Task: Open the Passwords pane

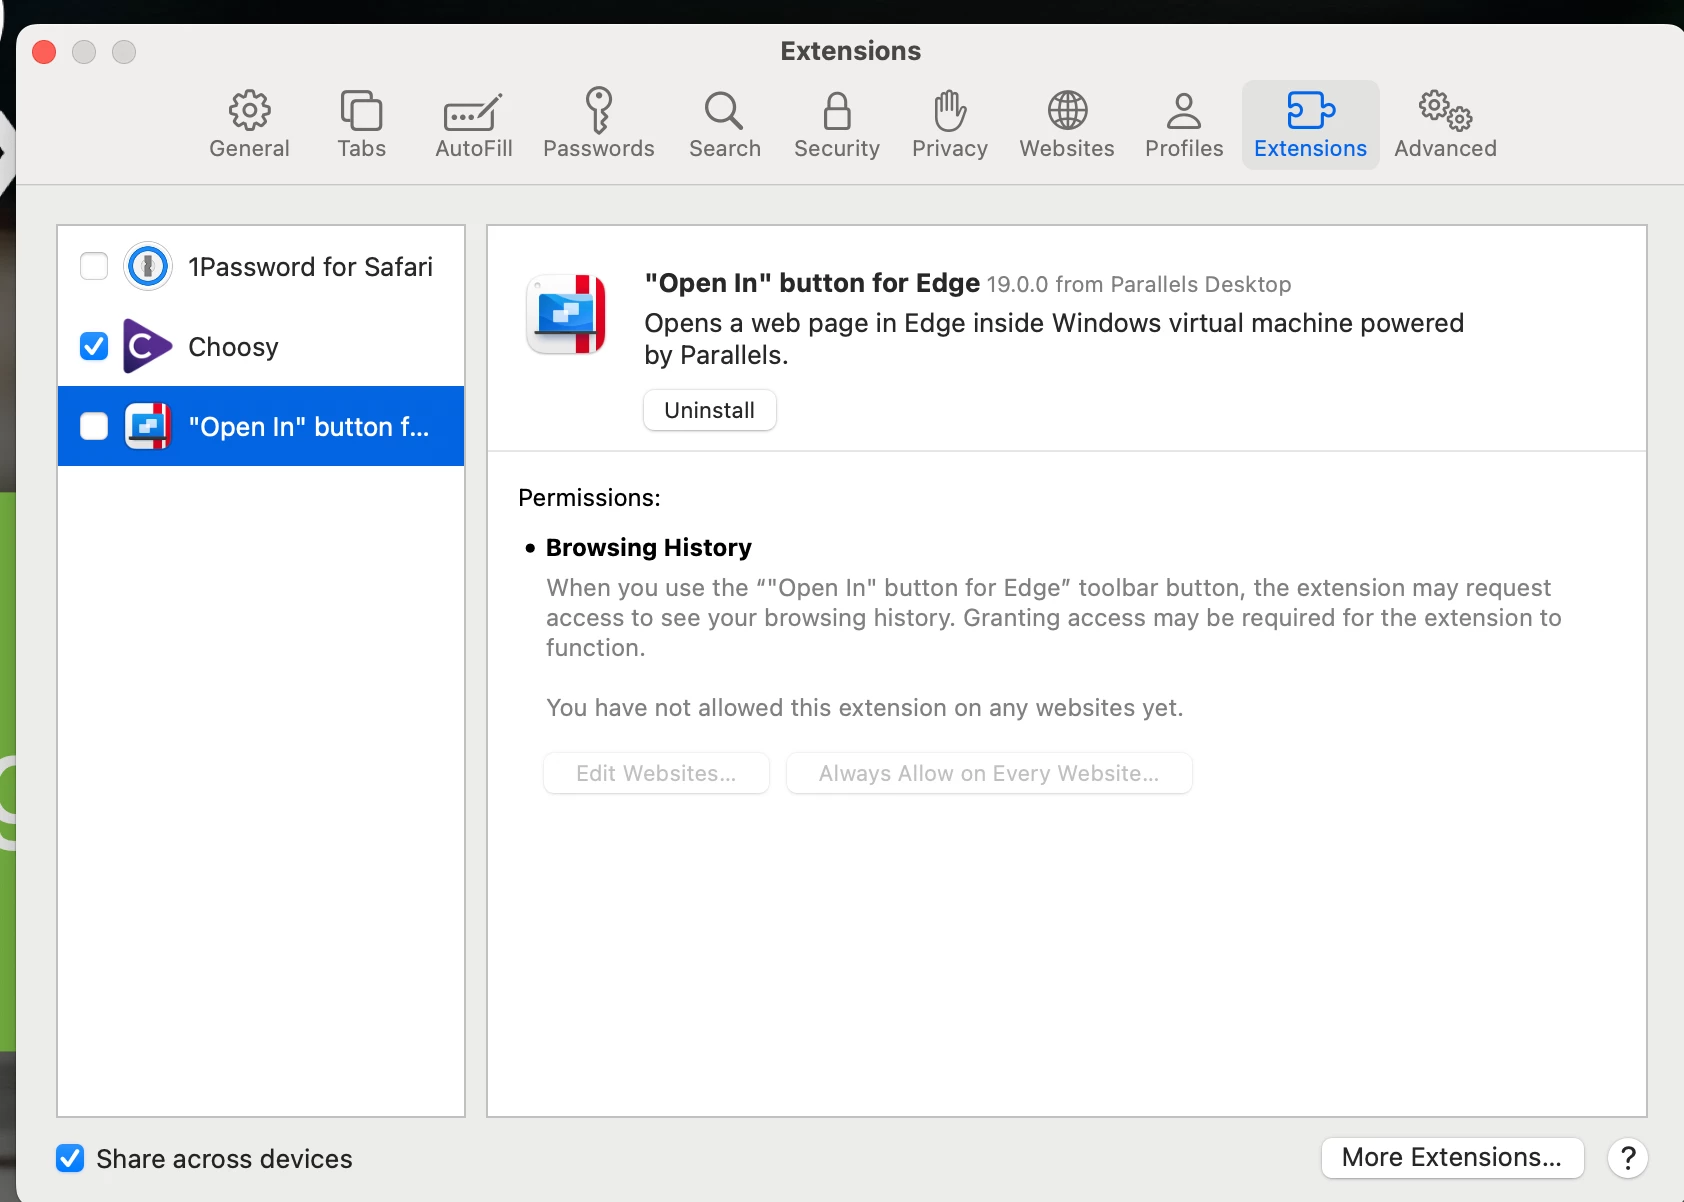Action: [599, 125]
